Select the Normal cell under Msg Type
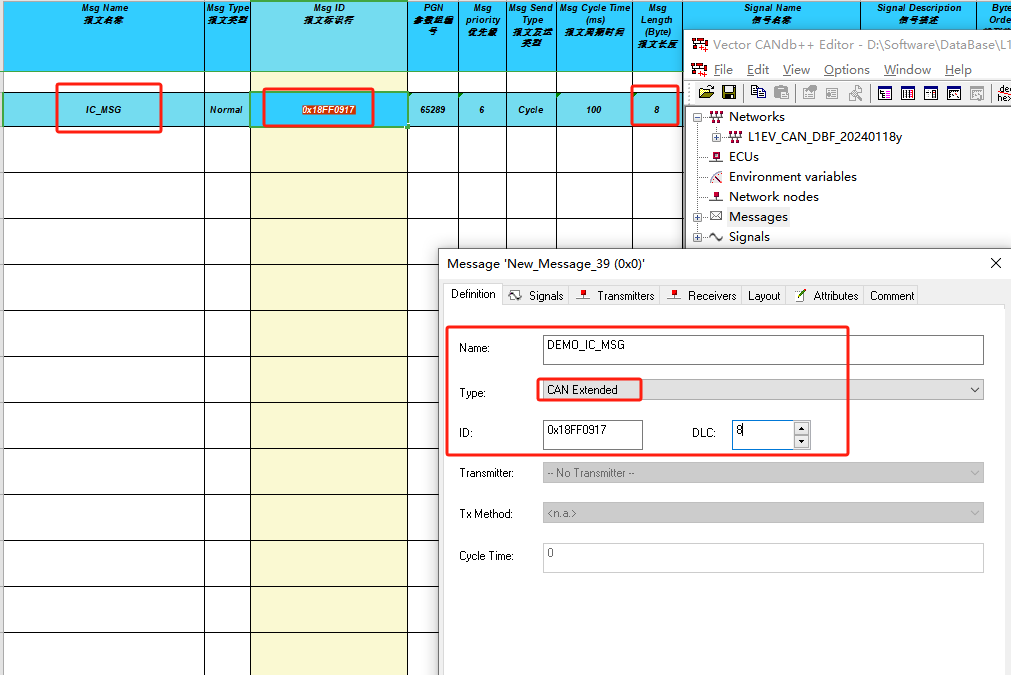Image resolution: width=1011 pixels, height=675 pixels. (x=227, y=110)
